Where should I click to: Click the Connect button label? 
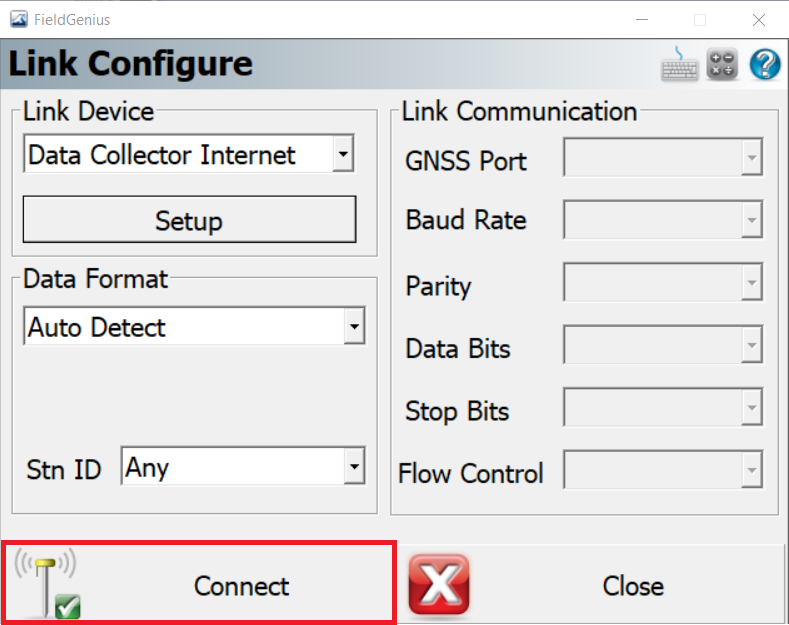242,586
